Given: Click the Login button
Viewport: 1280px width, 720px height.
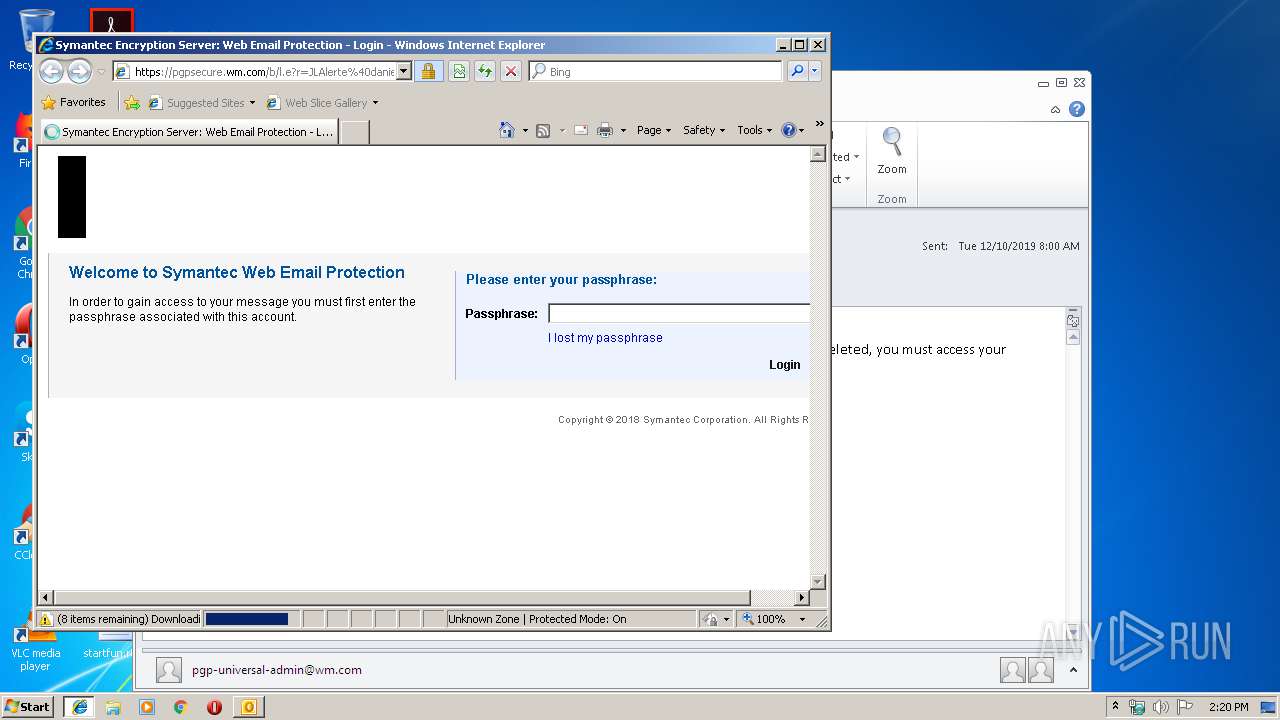Looking at the screenshot, I should coord(784,365).
